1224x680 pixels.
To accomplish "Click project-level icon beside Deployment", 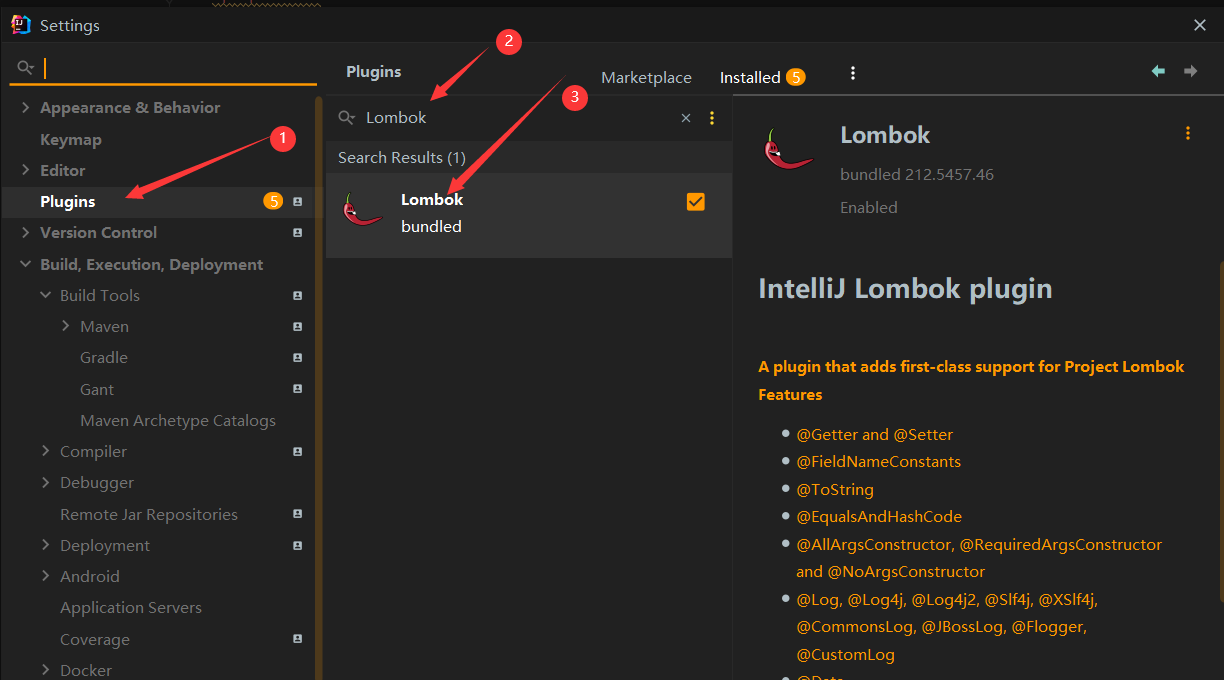I will click(297, 546).
